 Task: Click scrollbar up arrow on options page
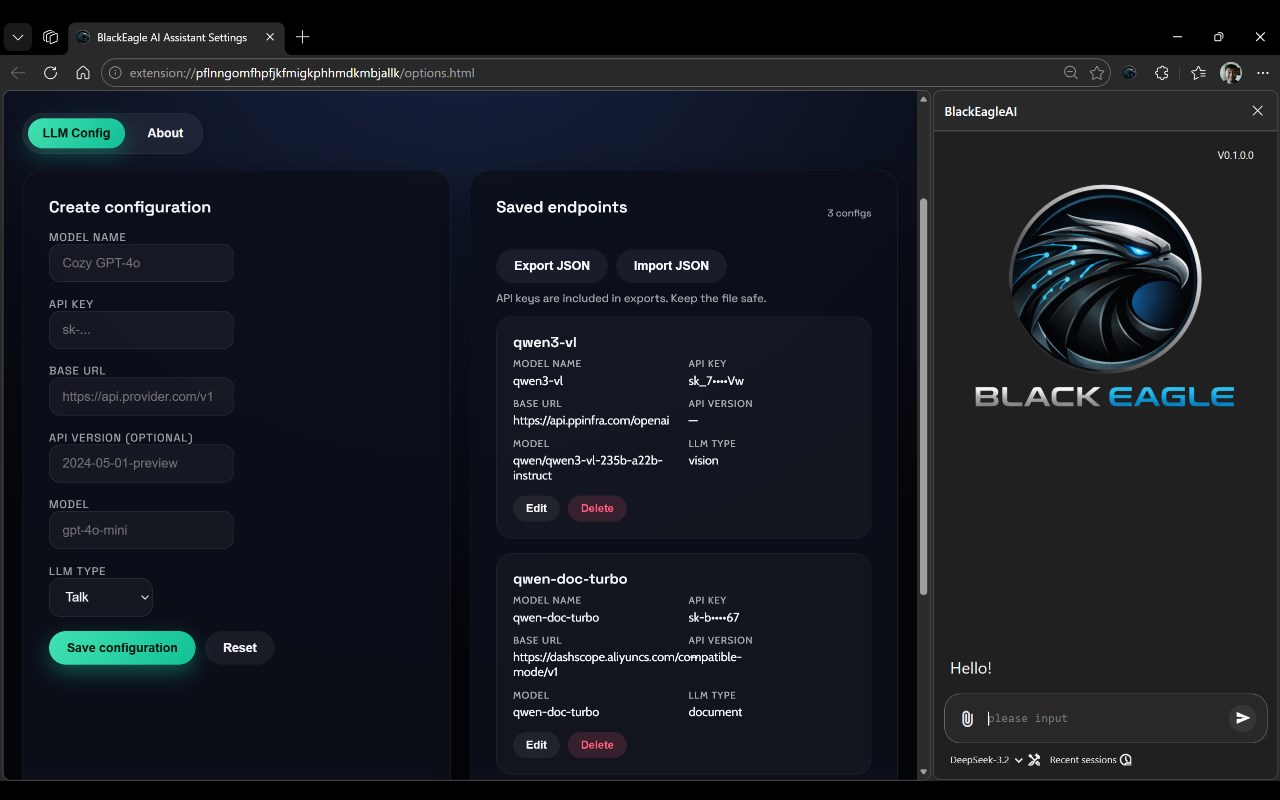tap(923, 99)
